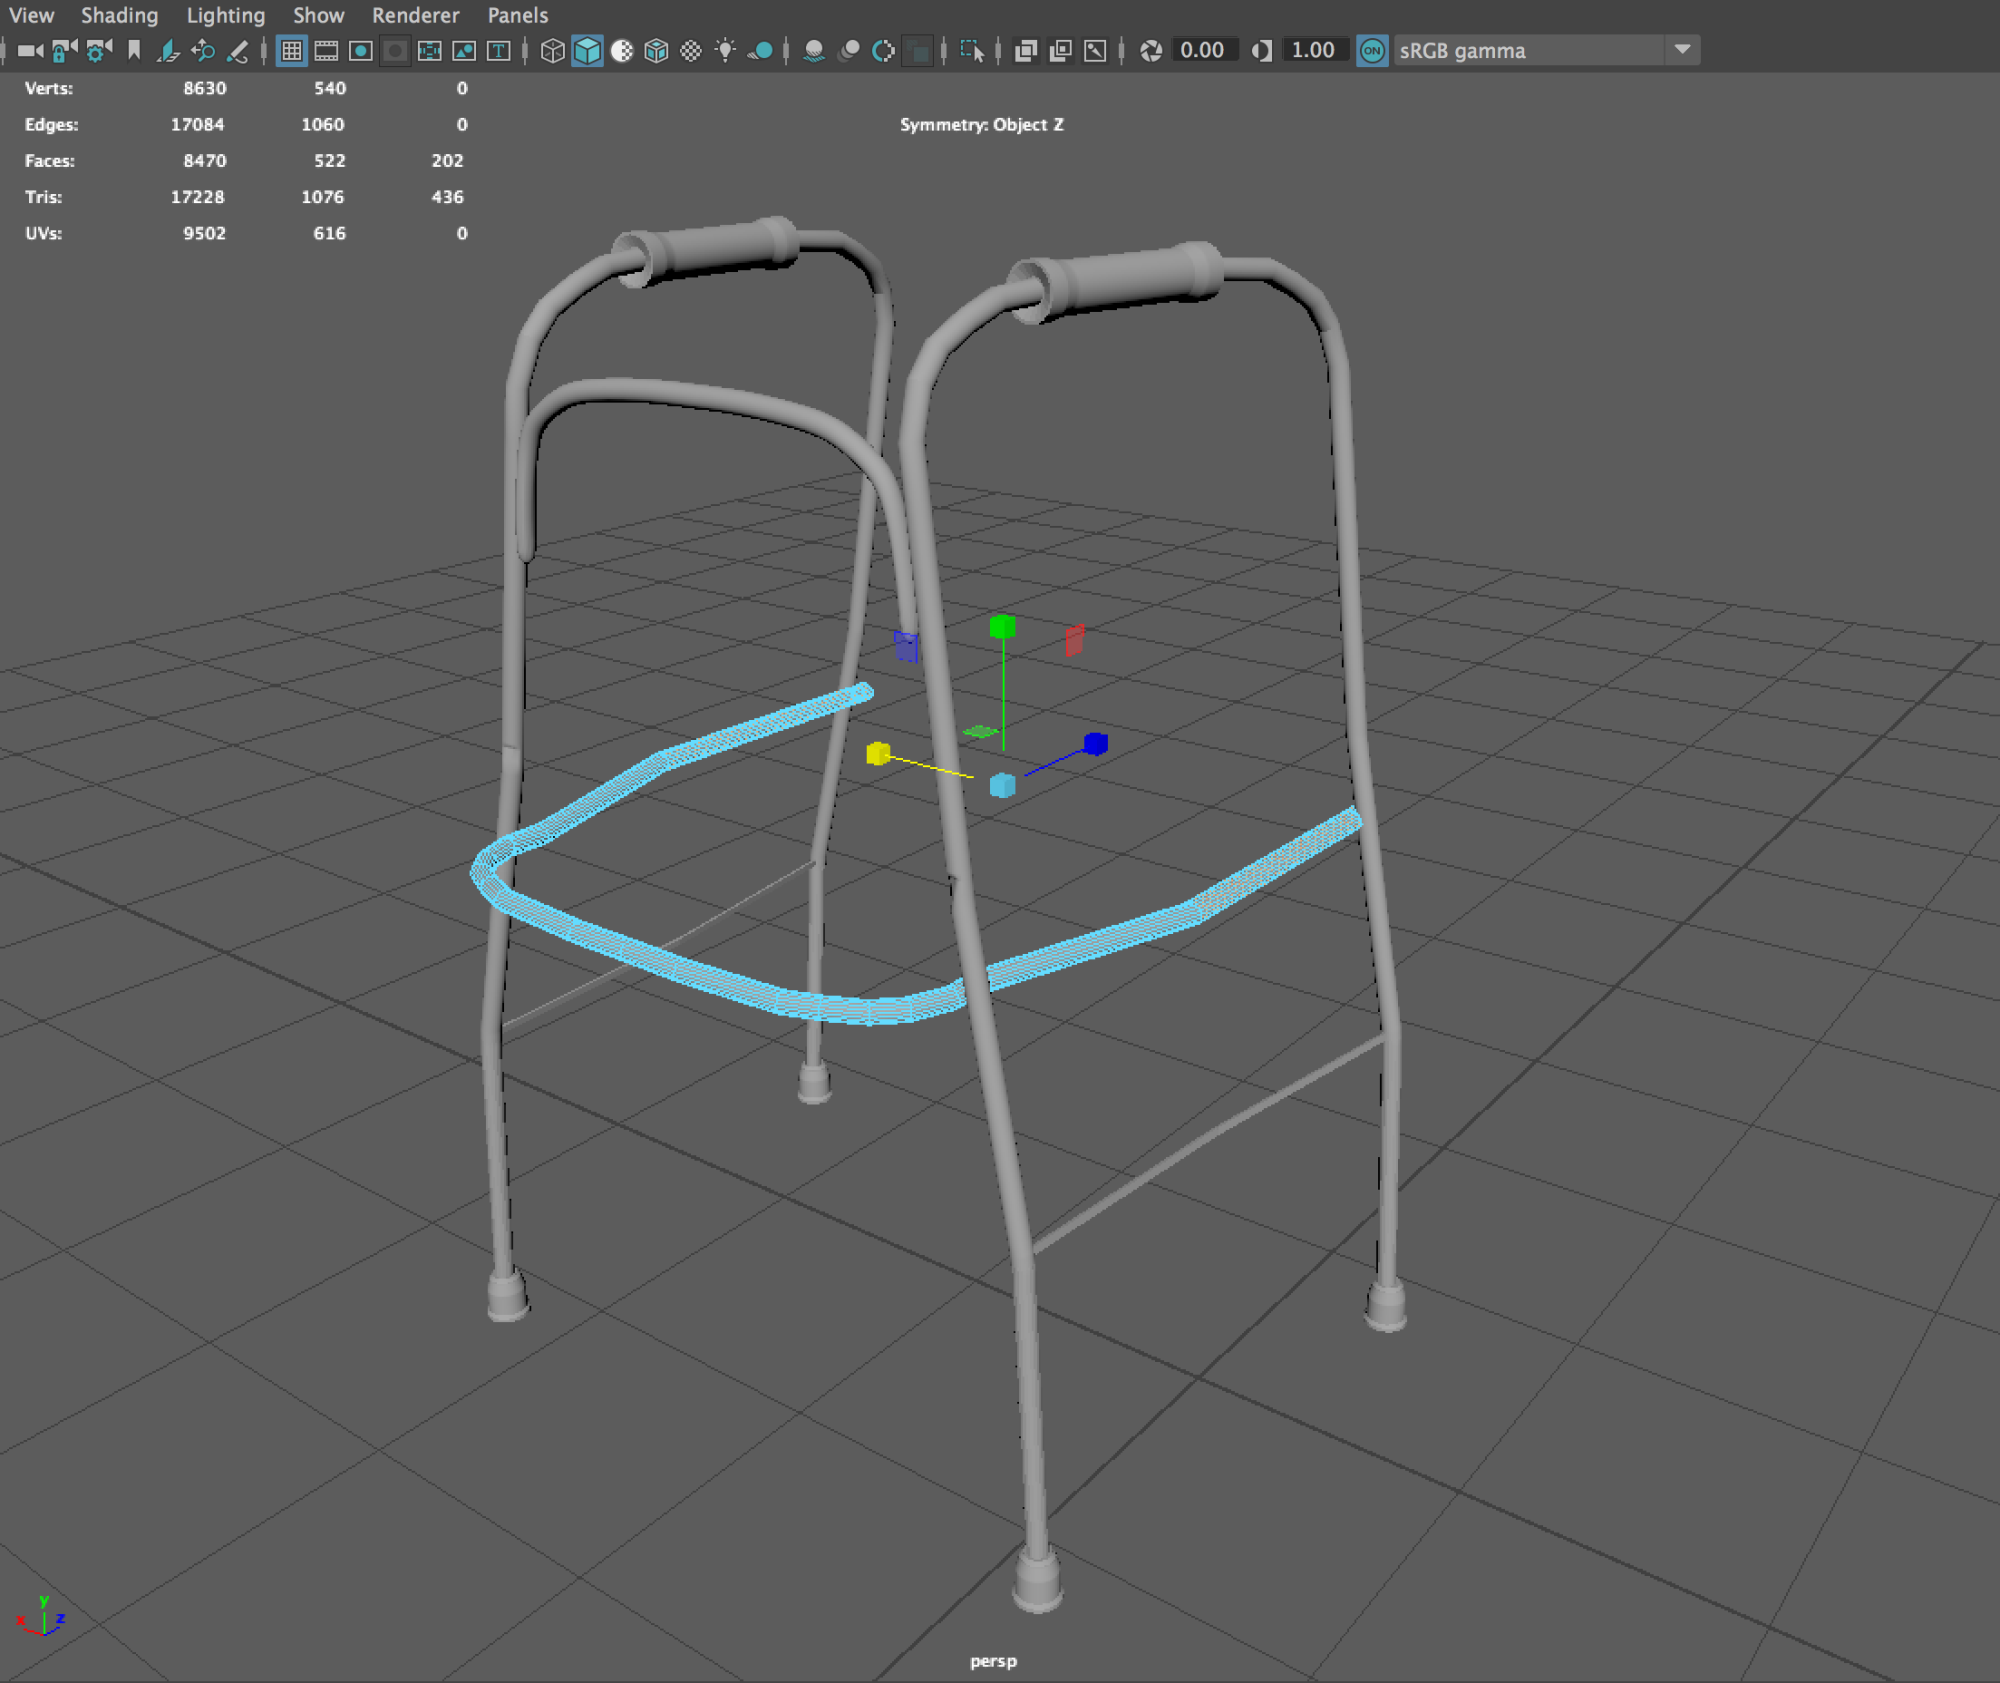Viewport: 2000px width, 1683px height.
Task: Toggle the viewport Grid display
Action: click(x=291, y=50)
